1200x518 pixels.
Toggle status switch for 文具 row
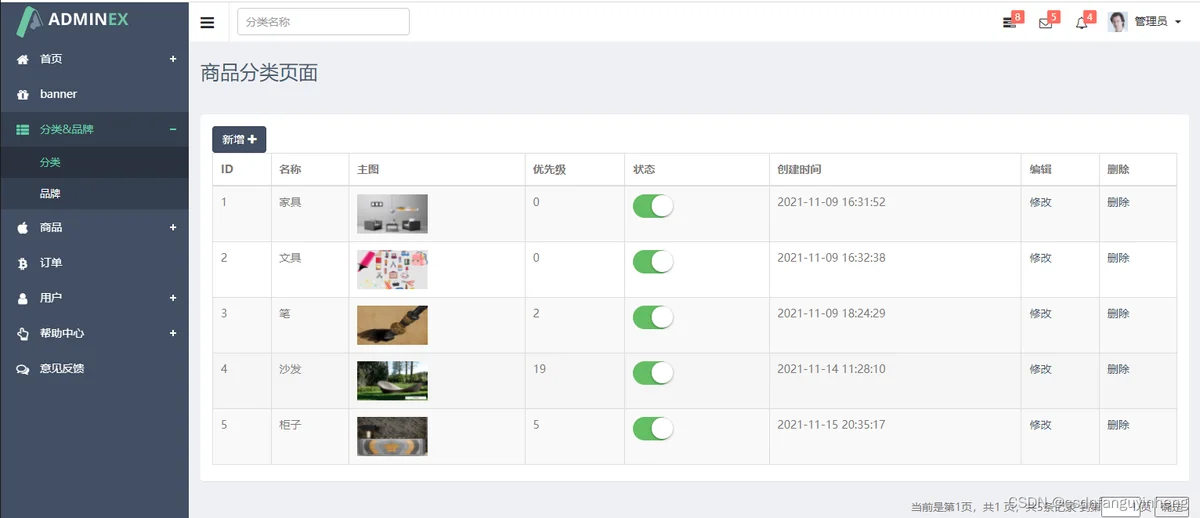(653, 262)
